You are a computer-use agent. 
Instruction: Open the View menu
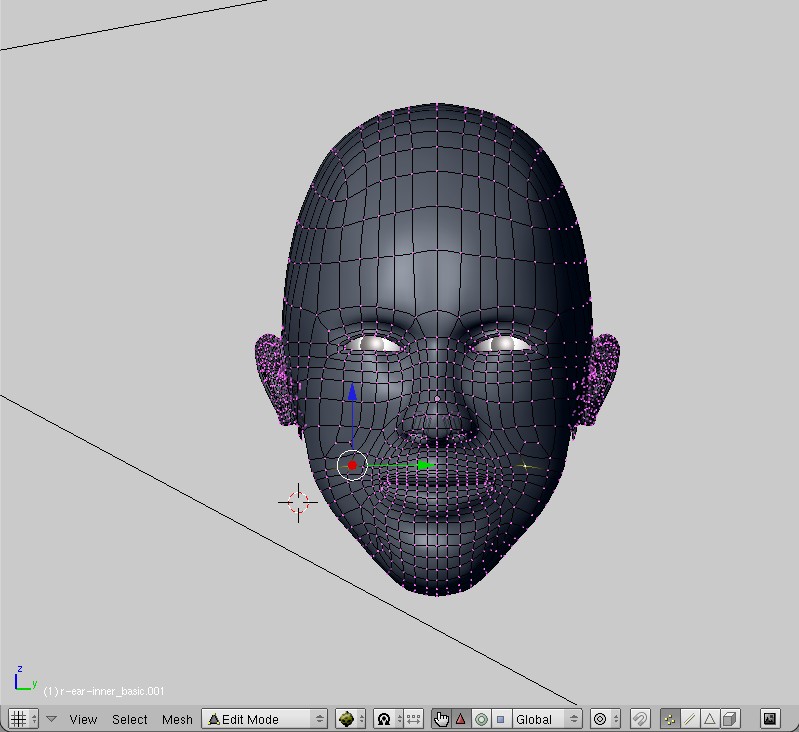coord(83,719)
